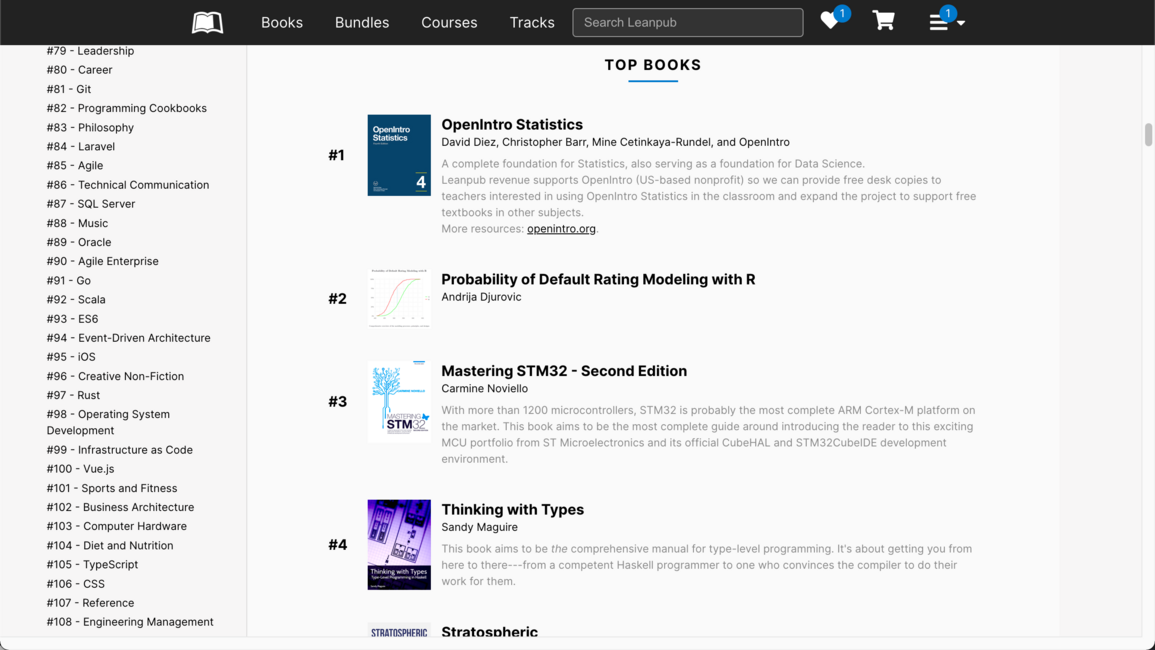This screenshot has height=650, width=1155.
Task: Open Stratospheric book cover thumbnail
Action: point(399,631)
